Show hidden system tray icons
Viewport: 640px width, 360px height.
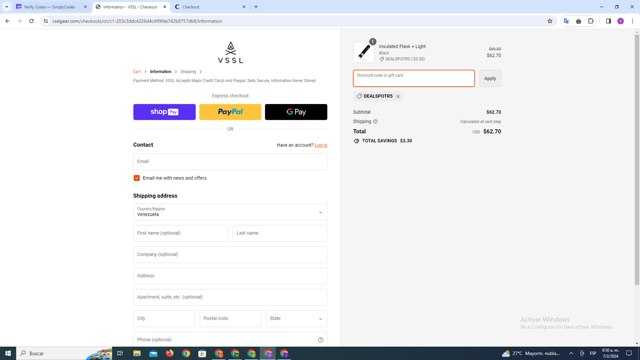571,353
